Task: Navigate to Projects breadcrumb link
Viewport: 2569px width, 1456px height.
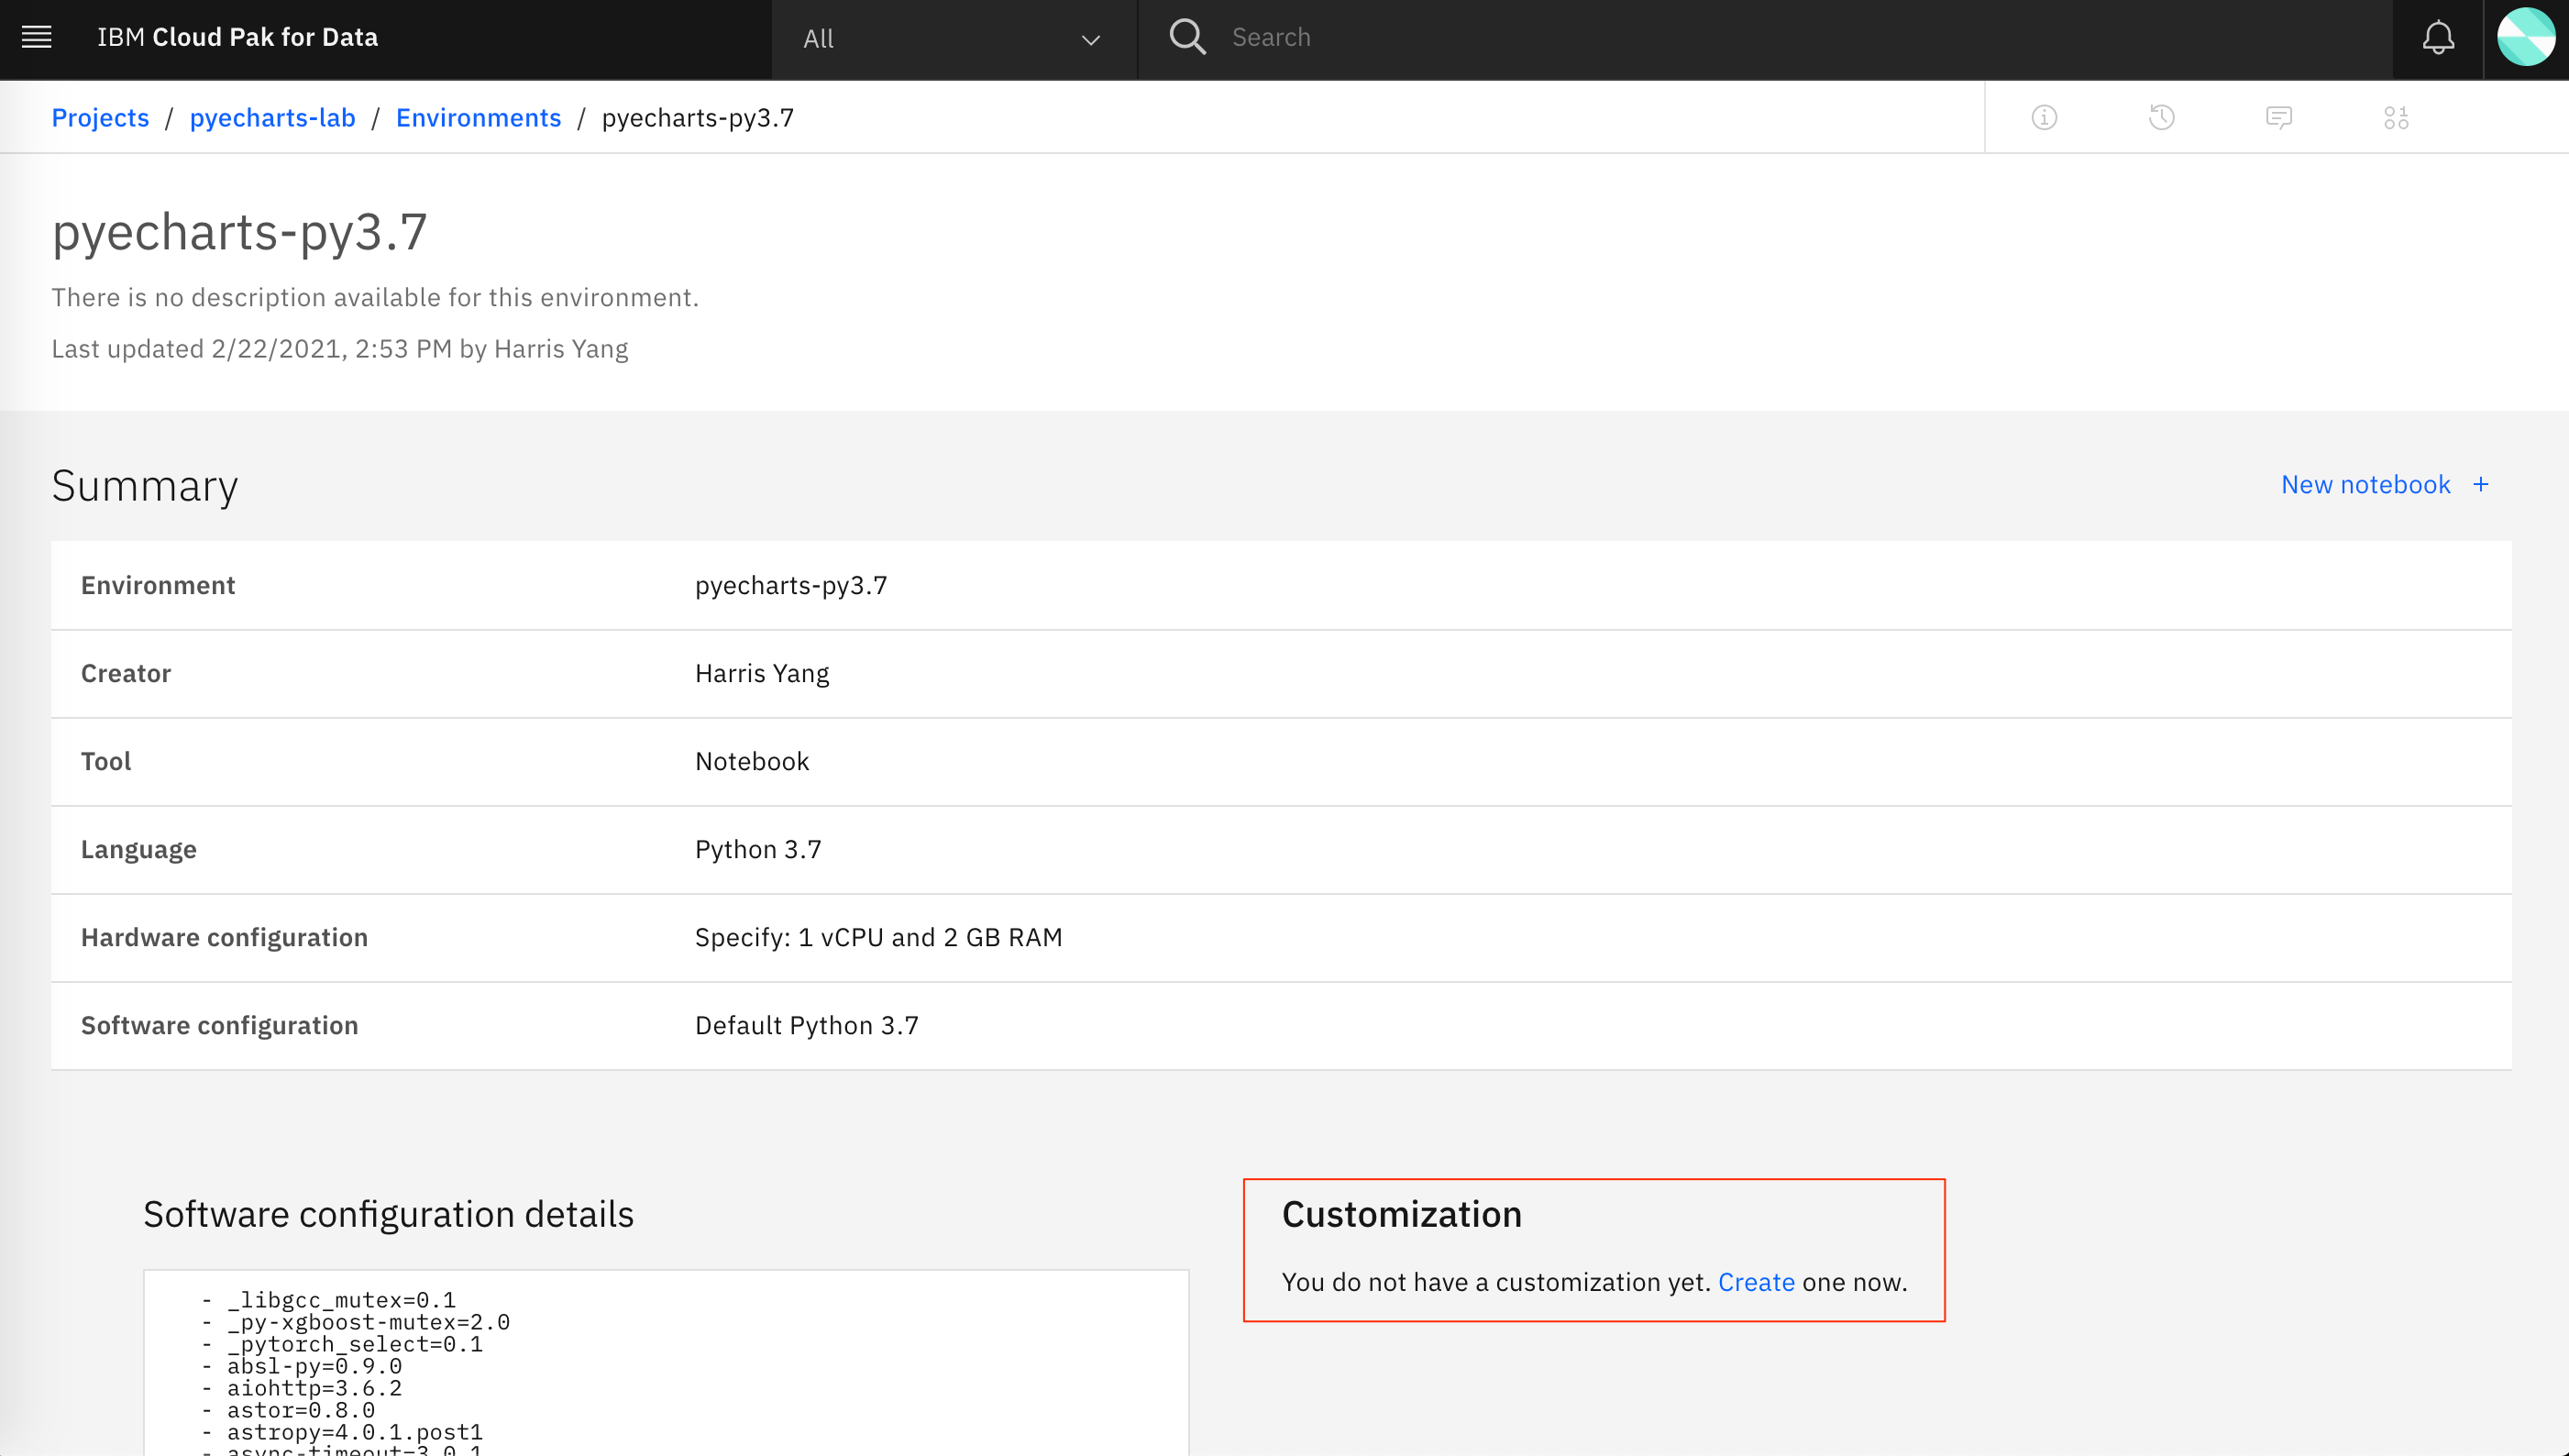Action: [101, 116]
